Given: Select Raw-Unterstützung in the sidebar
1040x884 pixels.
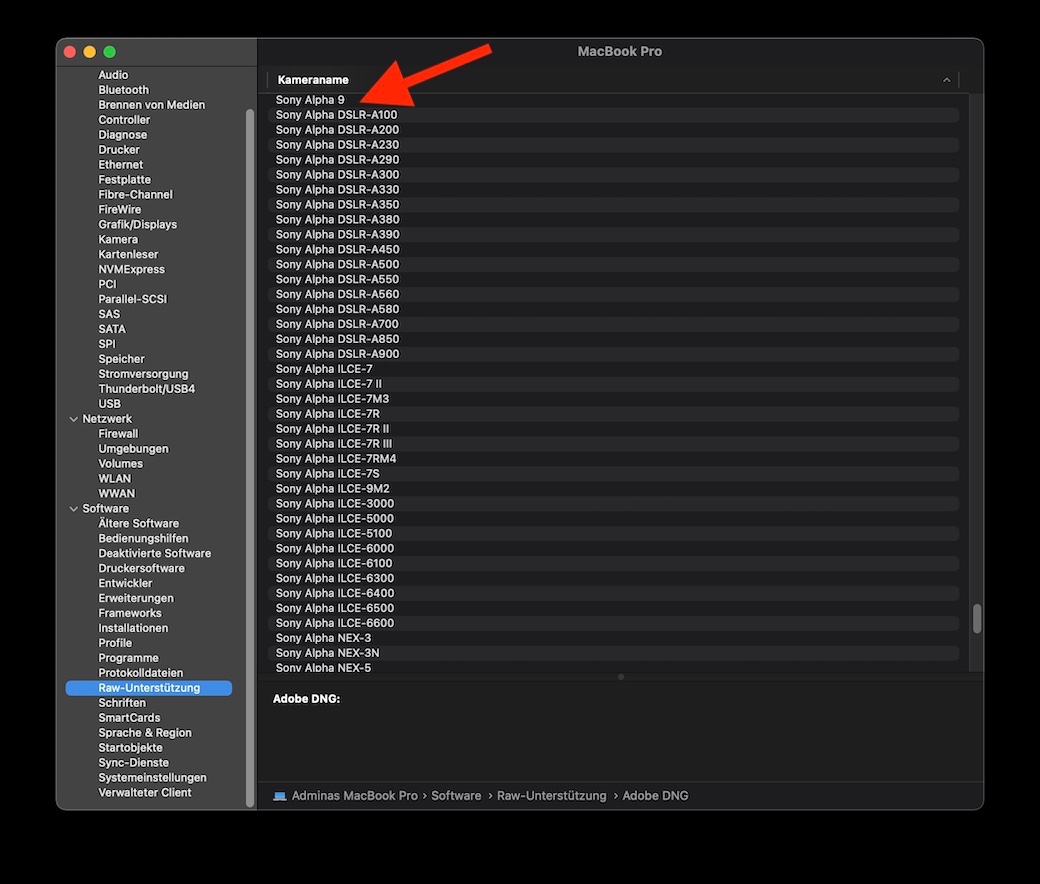Looking at the screenshot, I should coord(149,688).
